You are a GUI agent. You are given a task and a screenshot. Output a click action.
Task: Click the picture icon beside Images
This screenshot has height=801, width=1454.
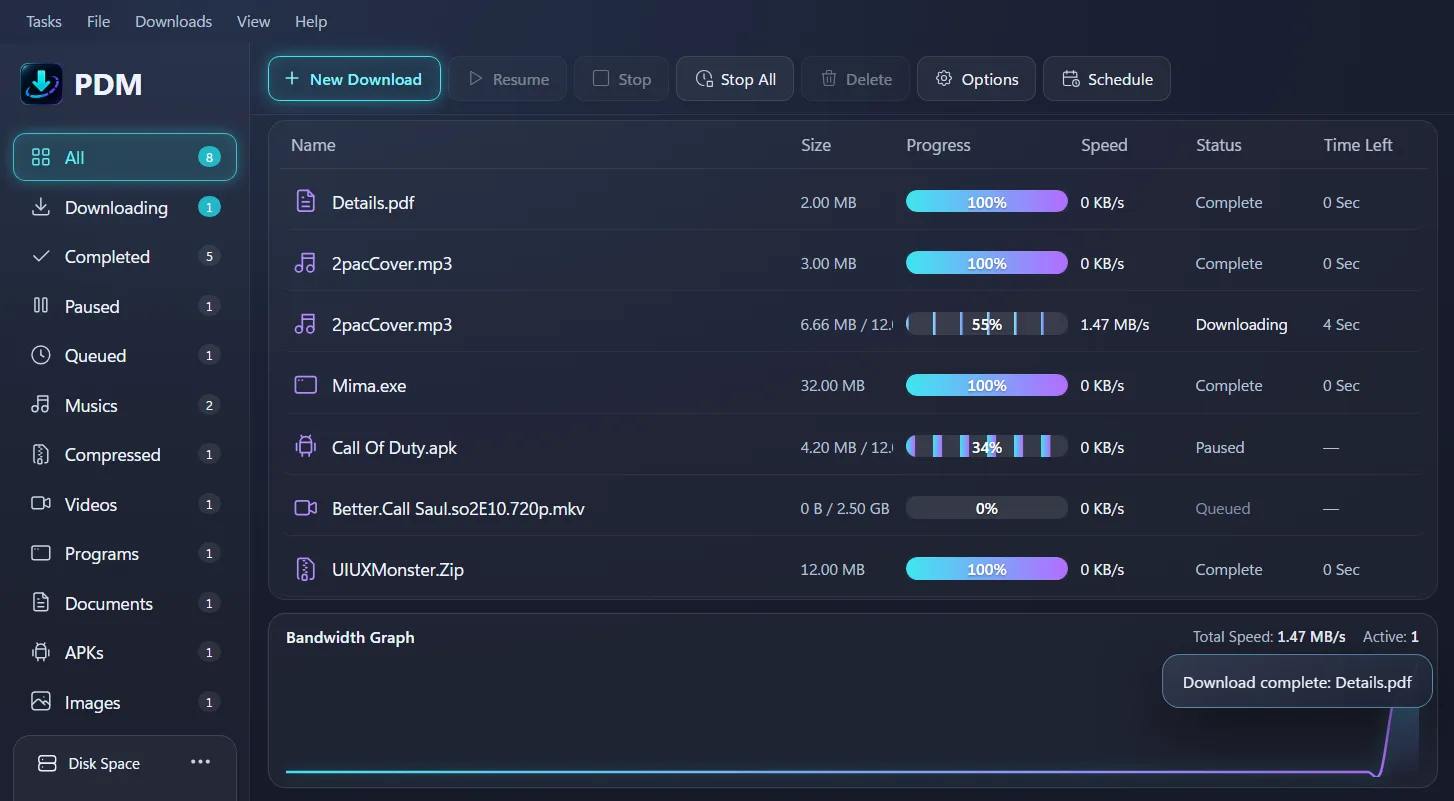coord(41,702)
